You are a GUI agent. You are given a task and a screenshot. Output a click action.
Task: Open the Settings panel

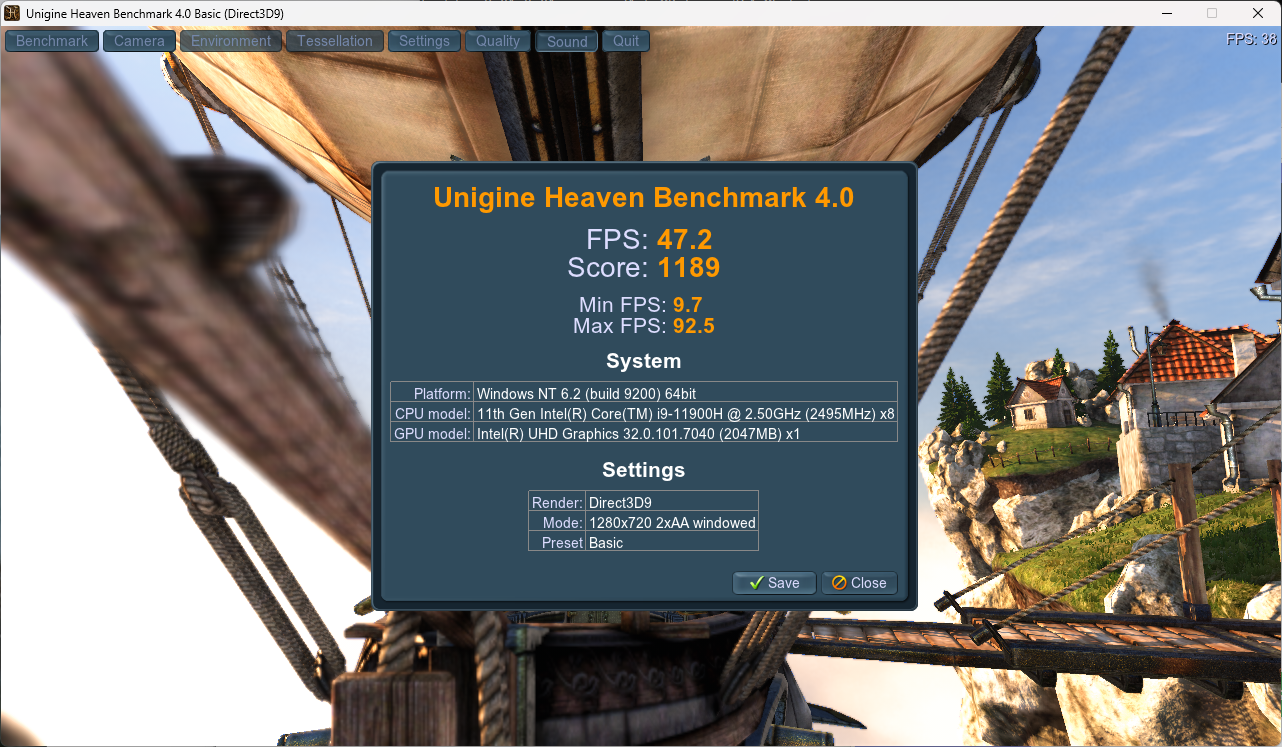[x=424, y=41]
